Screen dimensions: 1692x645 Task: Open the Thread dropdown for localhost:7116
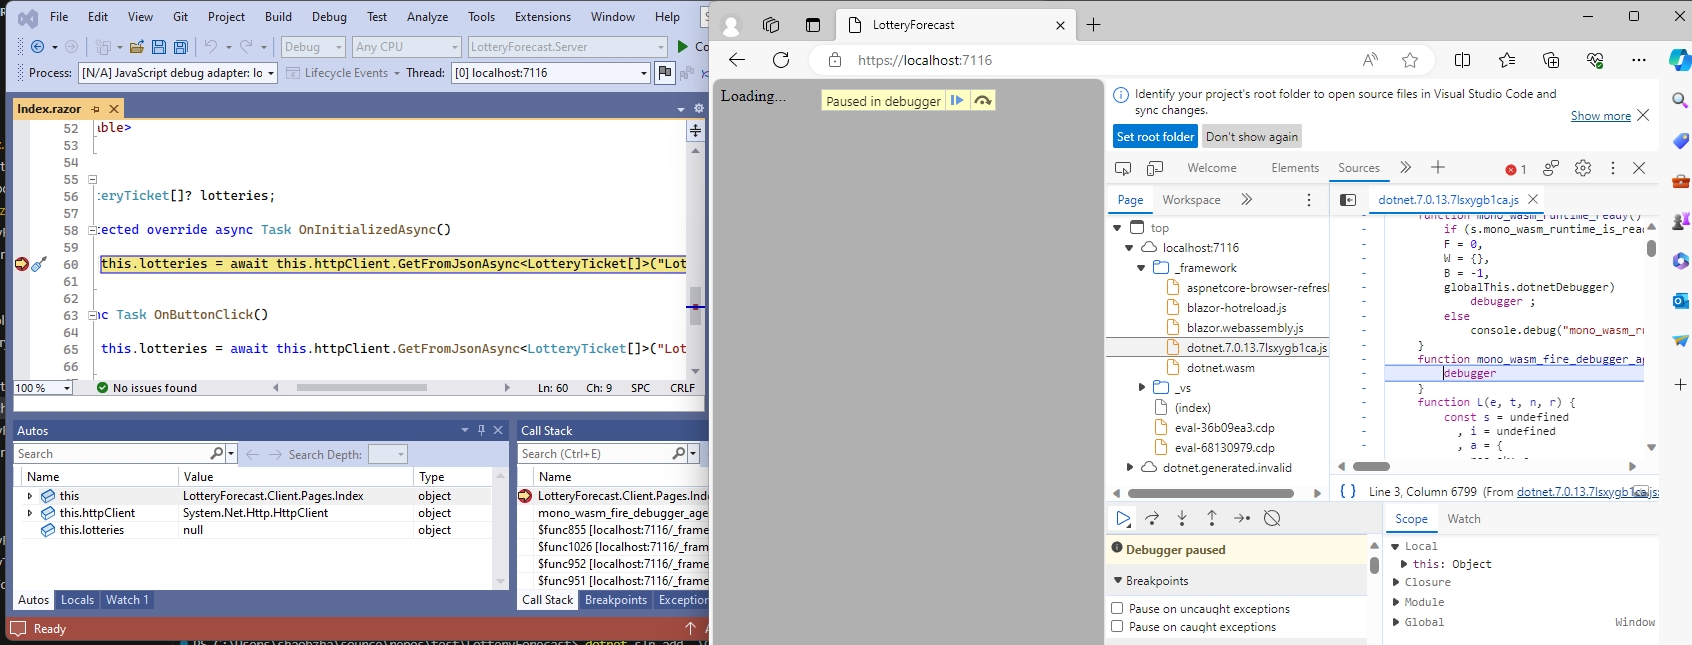pyautogui.click(x=643, y=73)
